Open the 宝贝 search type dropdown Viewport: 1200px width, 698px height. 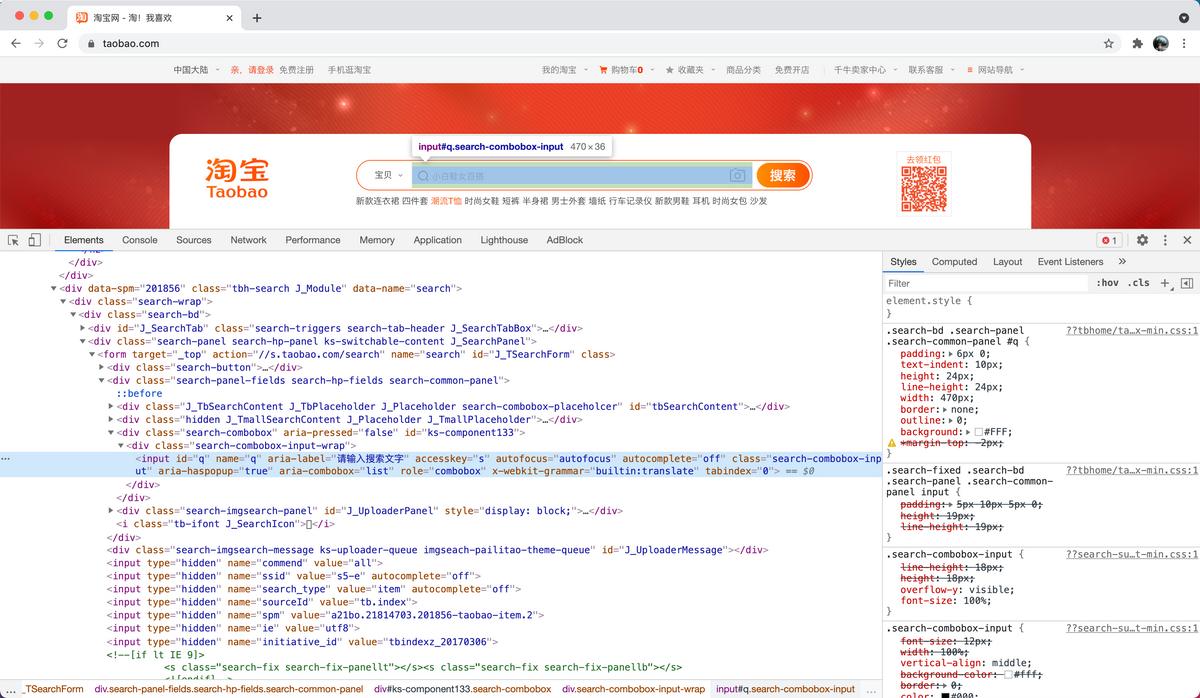click(387, 176)
